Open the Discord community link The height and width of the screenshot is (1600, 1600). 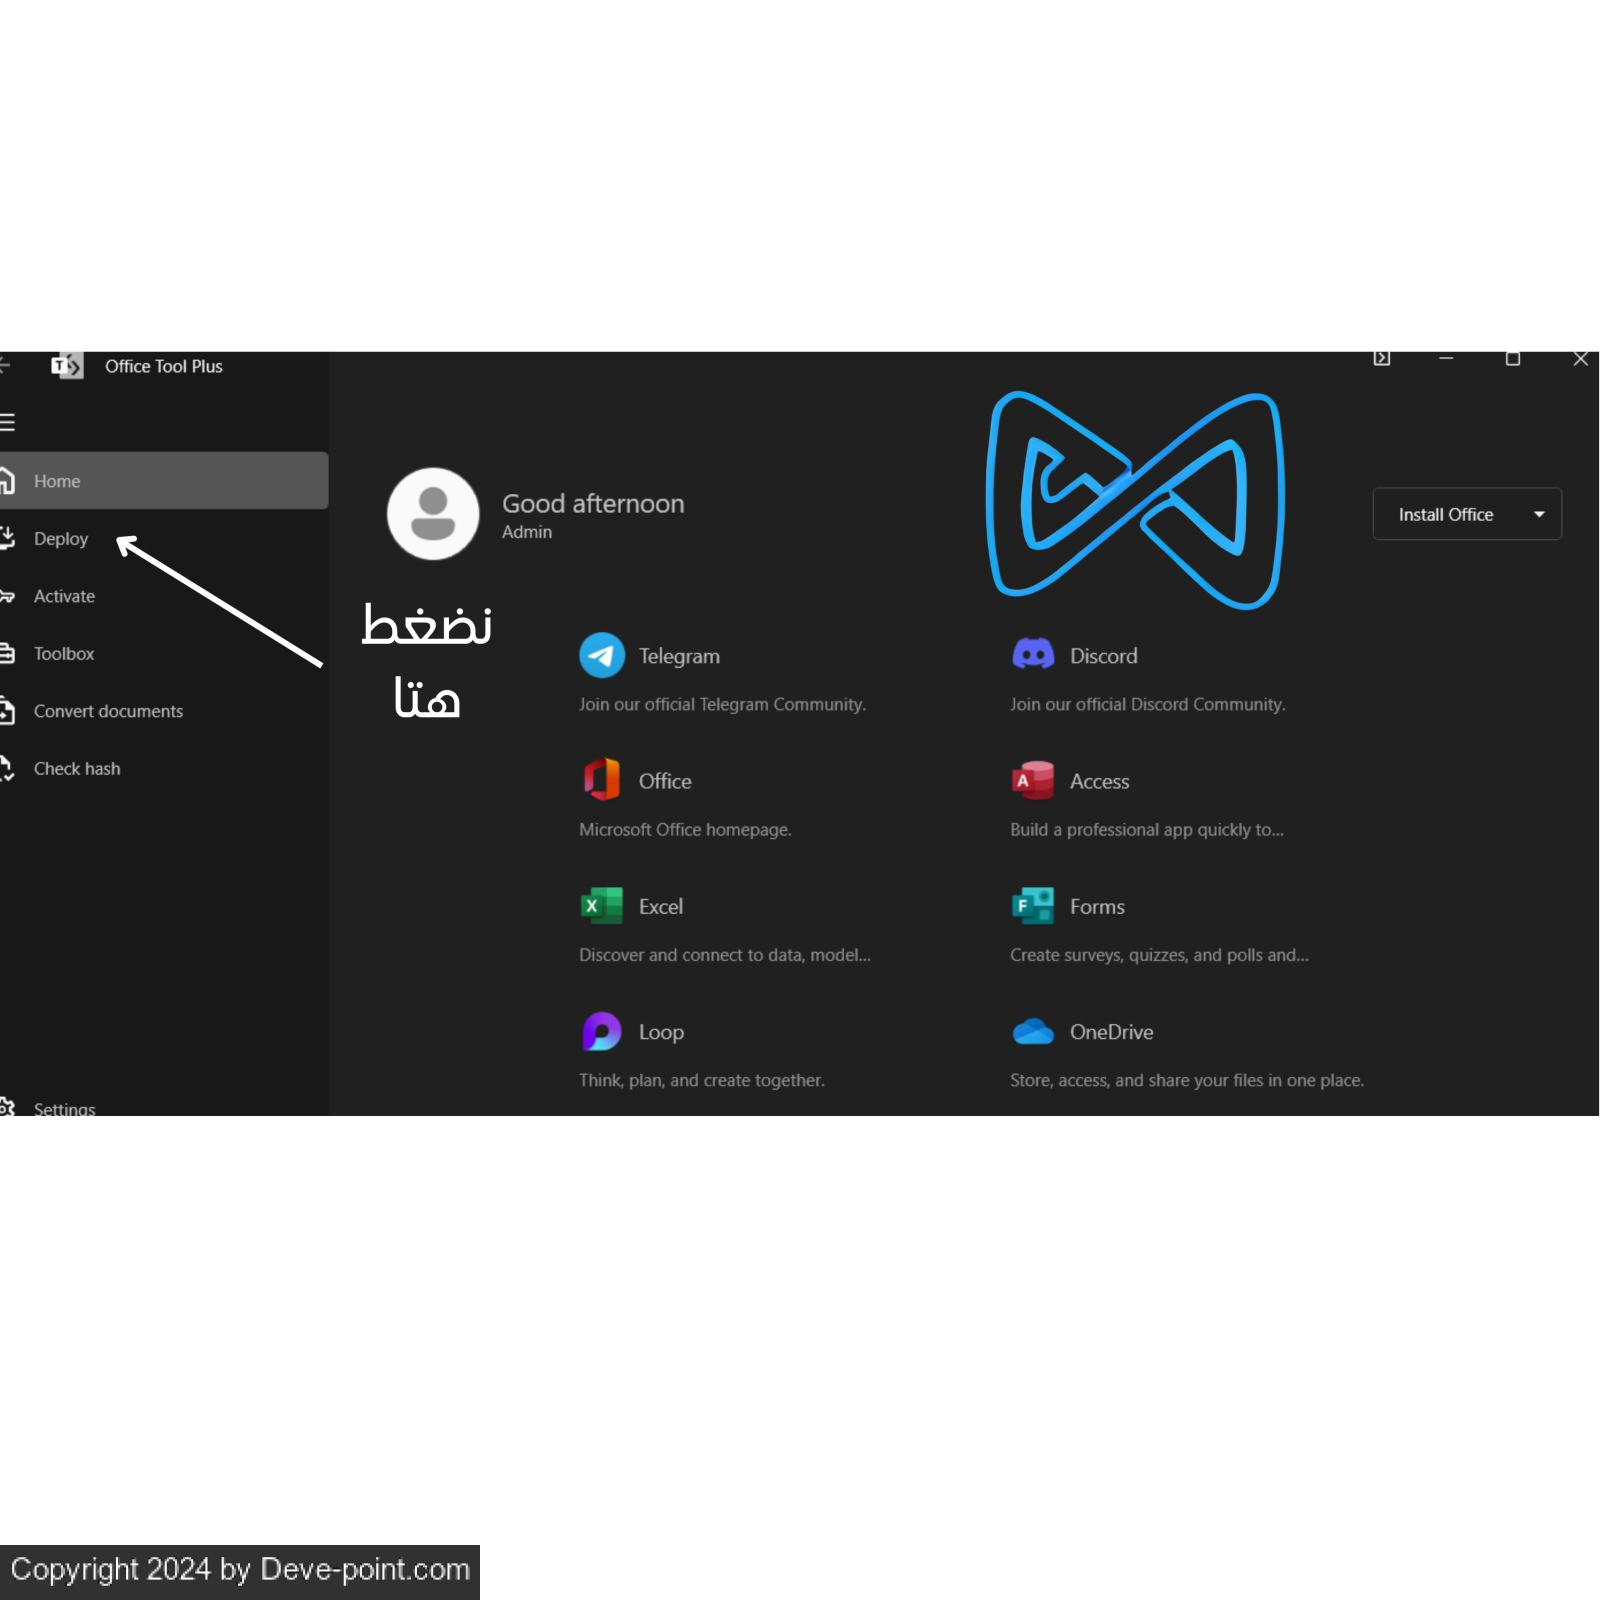[1104, 657]
